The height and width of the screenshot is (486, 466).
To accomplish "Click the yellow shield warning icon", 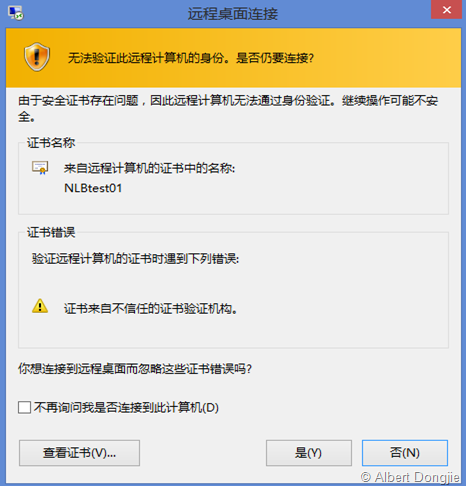I will [x=37, y=57].
